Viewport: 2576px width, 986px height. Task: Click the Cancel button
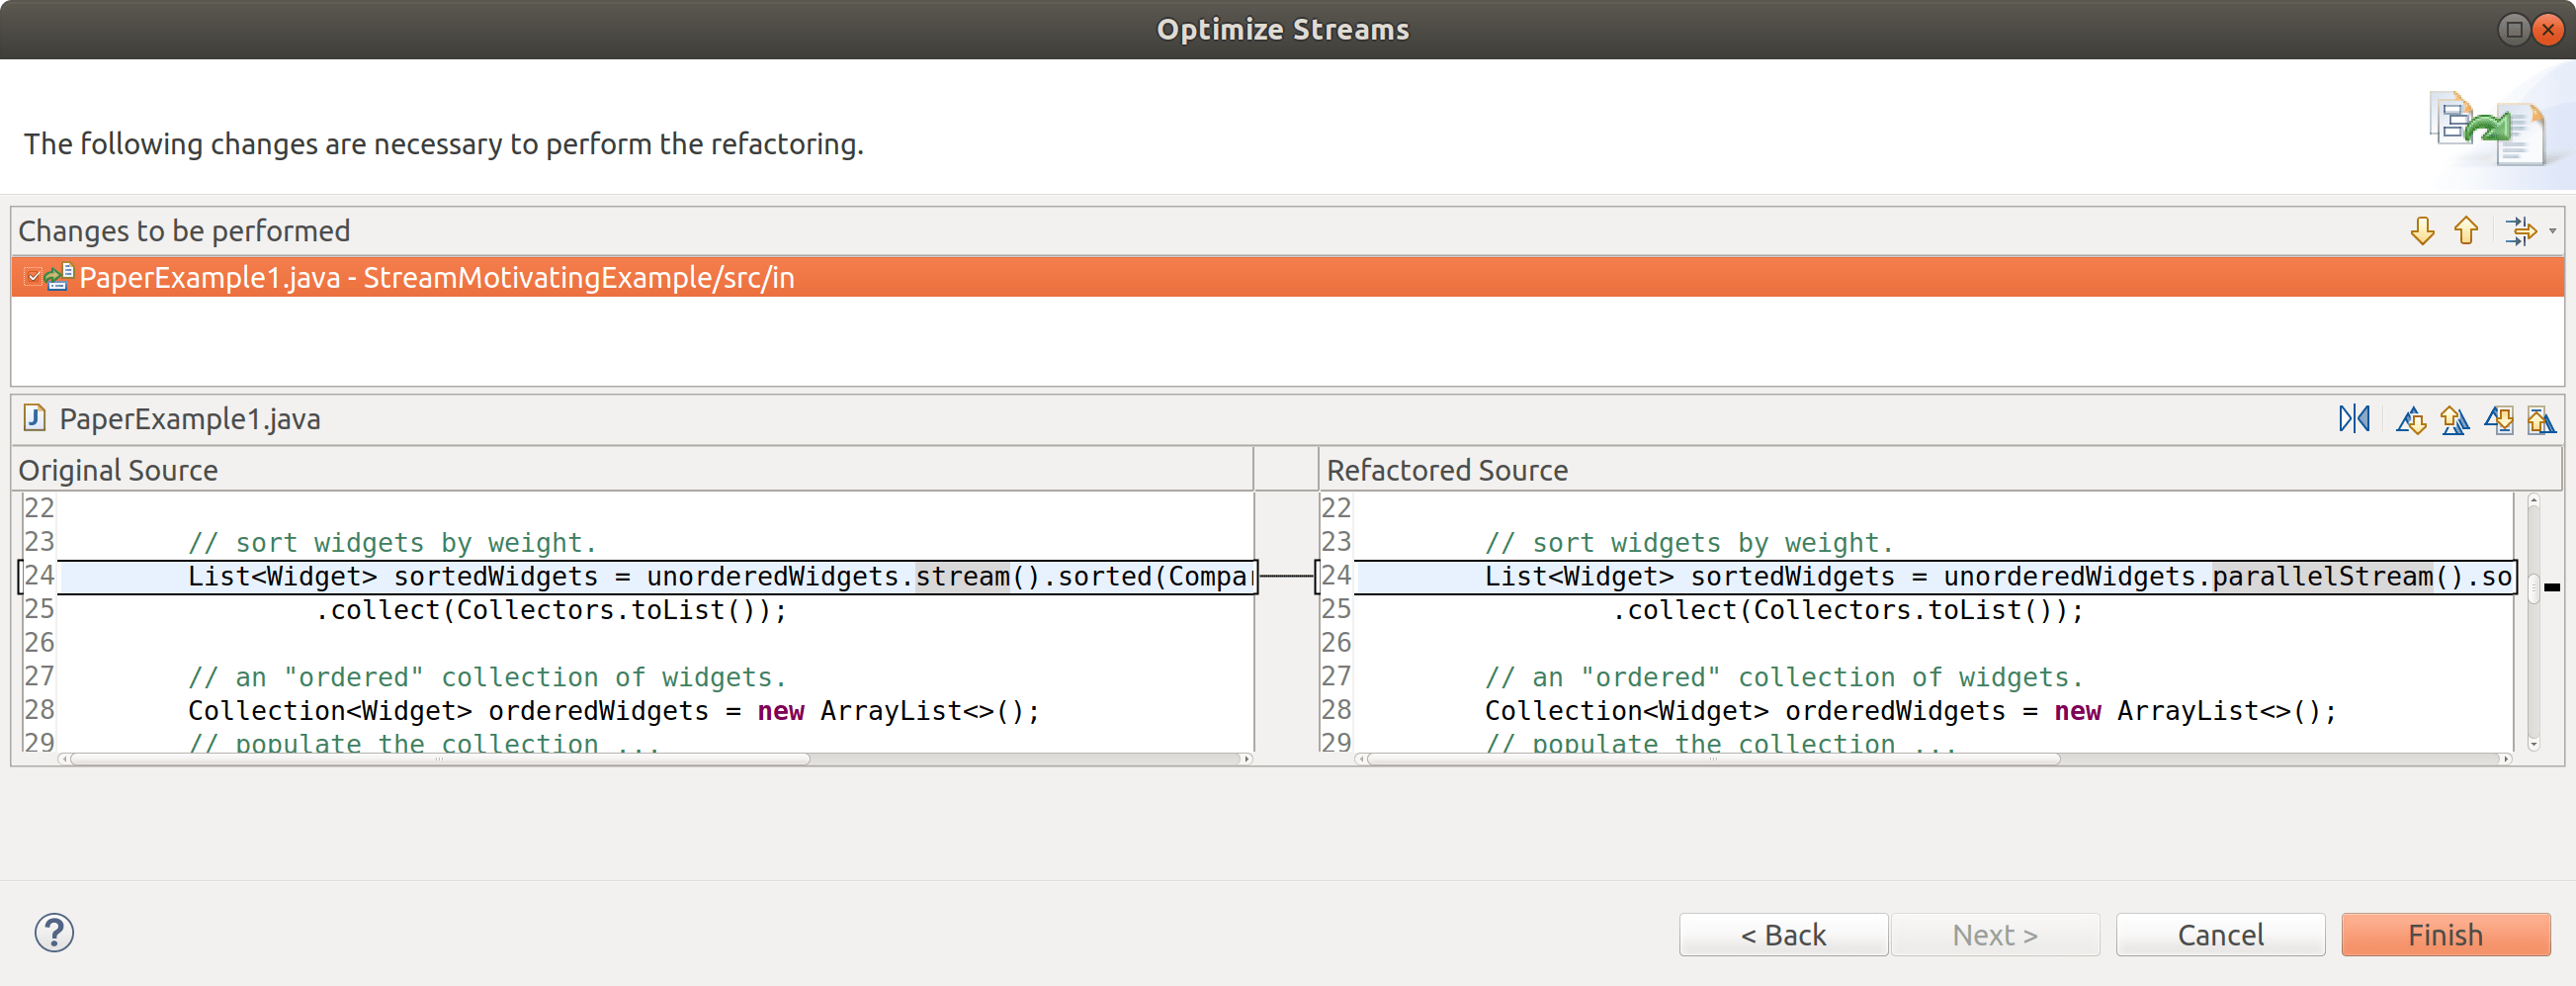point(2220,935)
